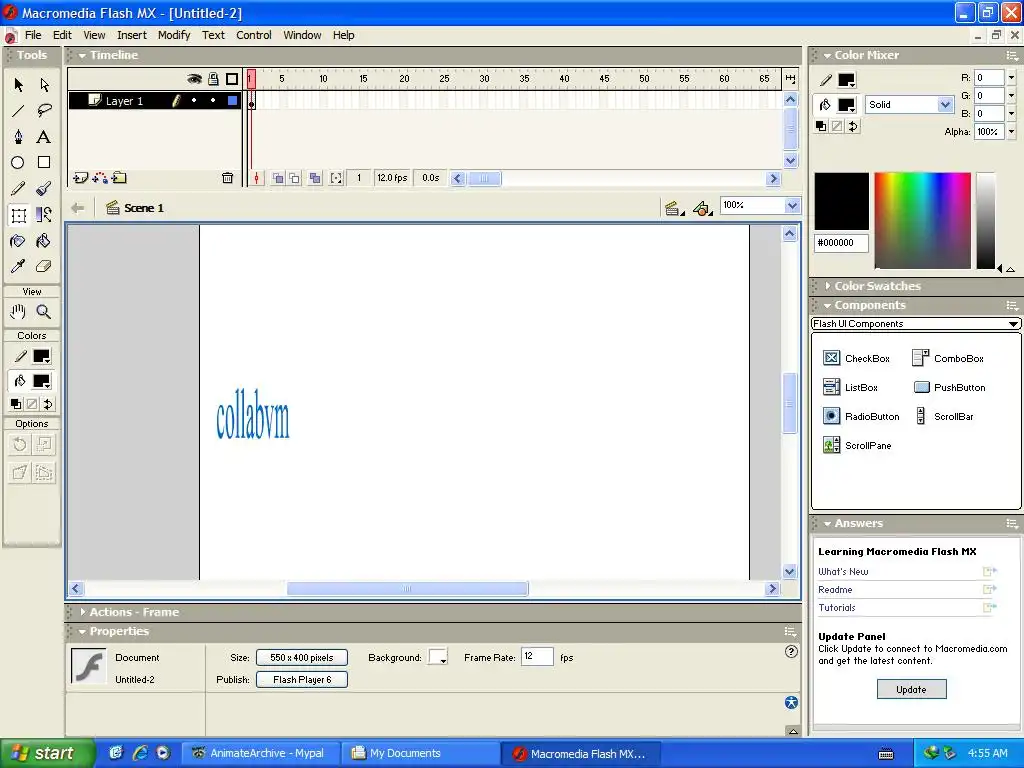Select the Paint Bucket tool

tap(44, 241)
